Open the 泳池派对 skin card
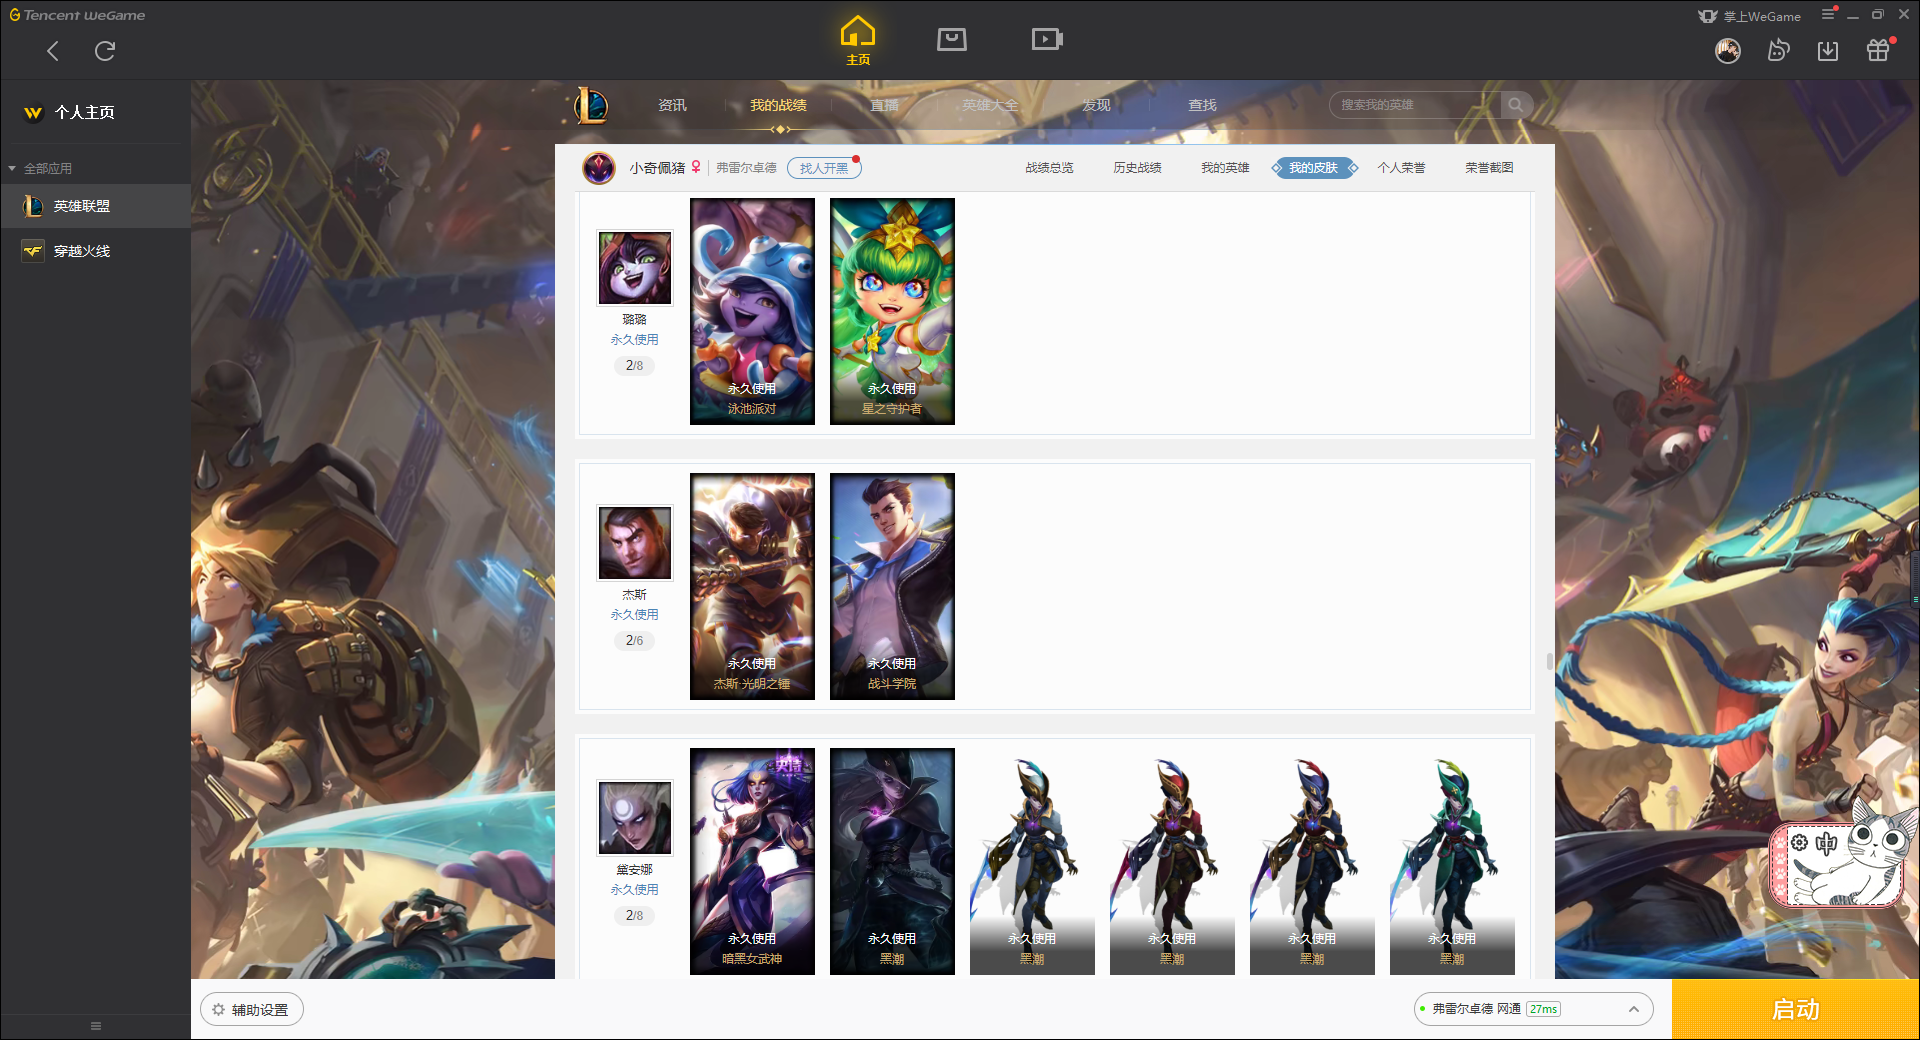 (752, 311)
